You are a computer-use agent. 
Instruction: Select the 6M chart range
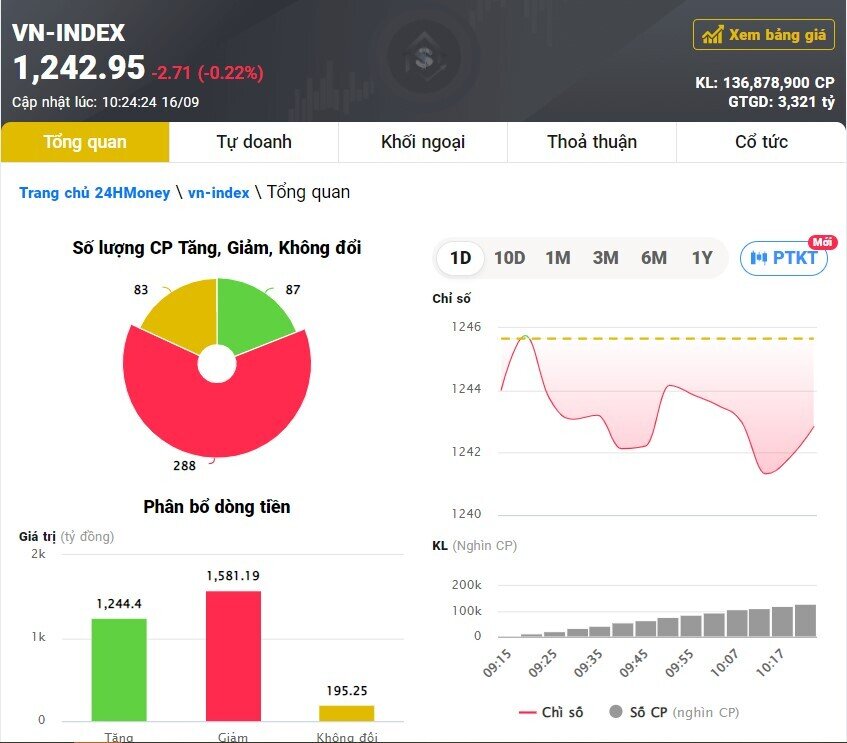(654, 258)
